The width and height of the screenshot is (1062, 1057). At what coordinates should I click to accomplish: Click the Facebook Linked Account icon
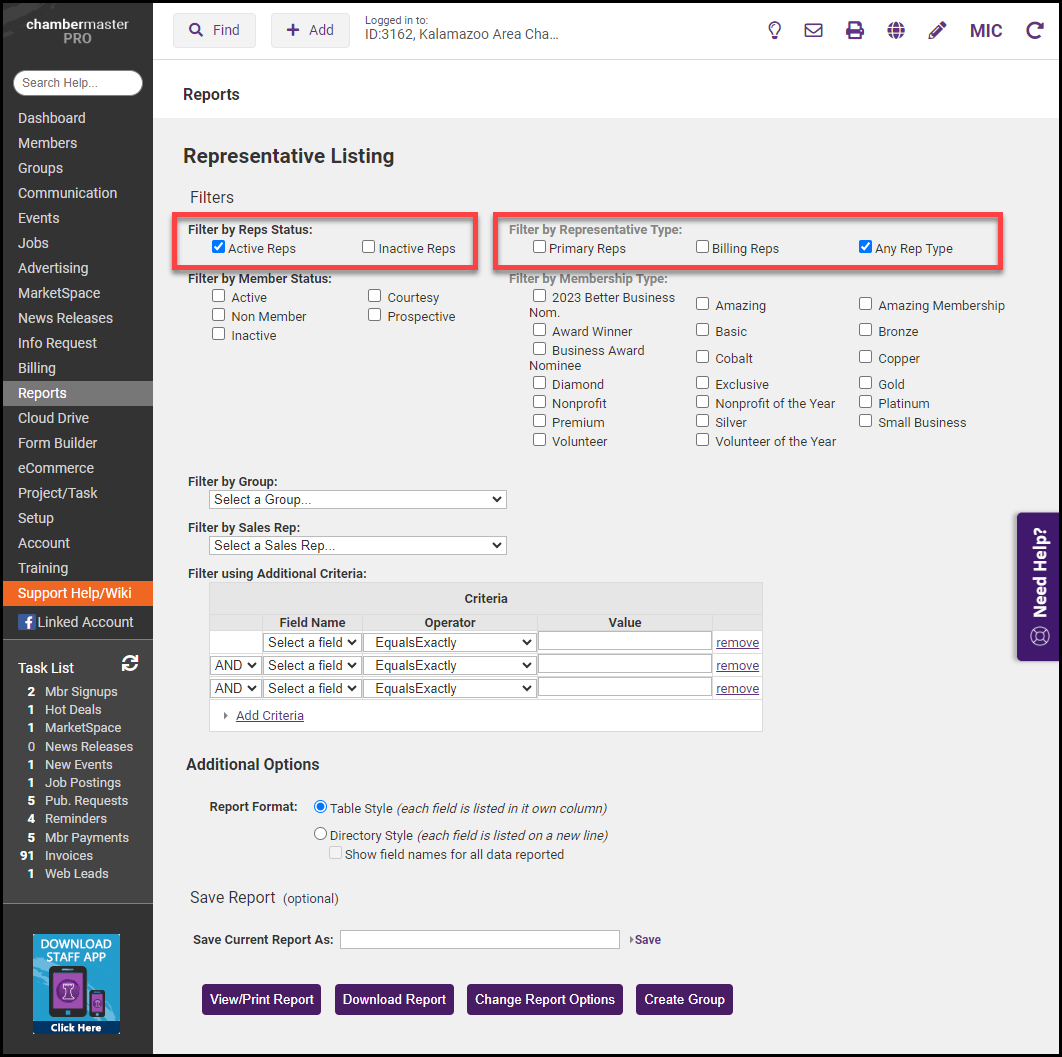[x=26, y=622]
